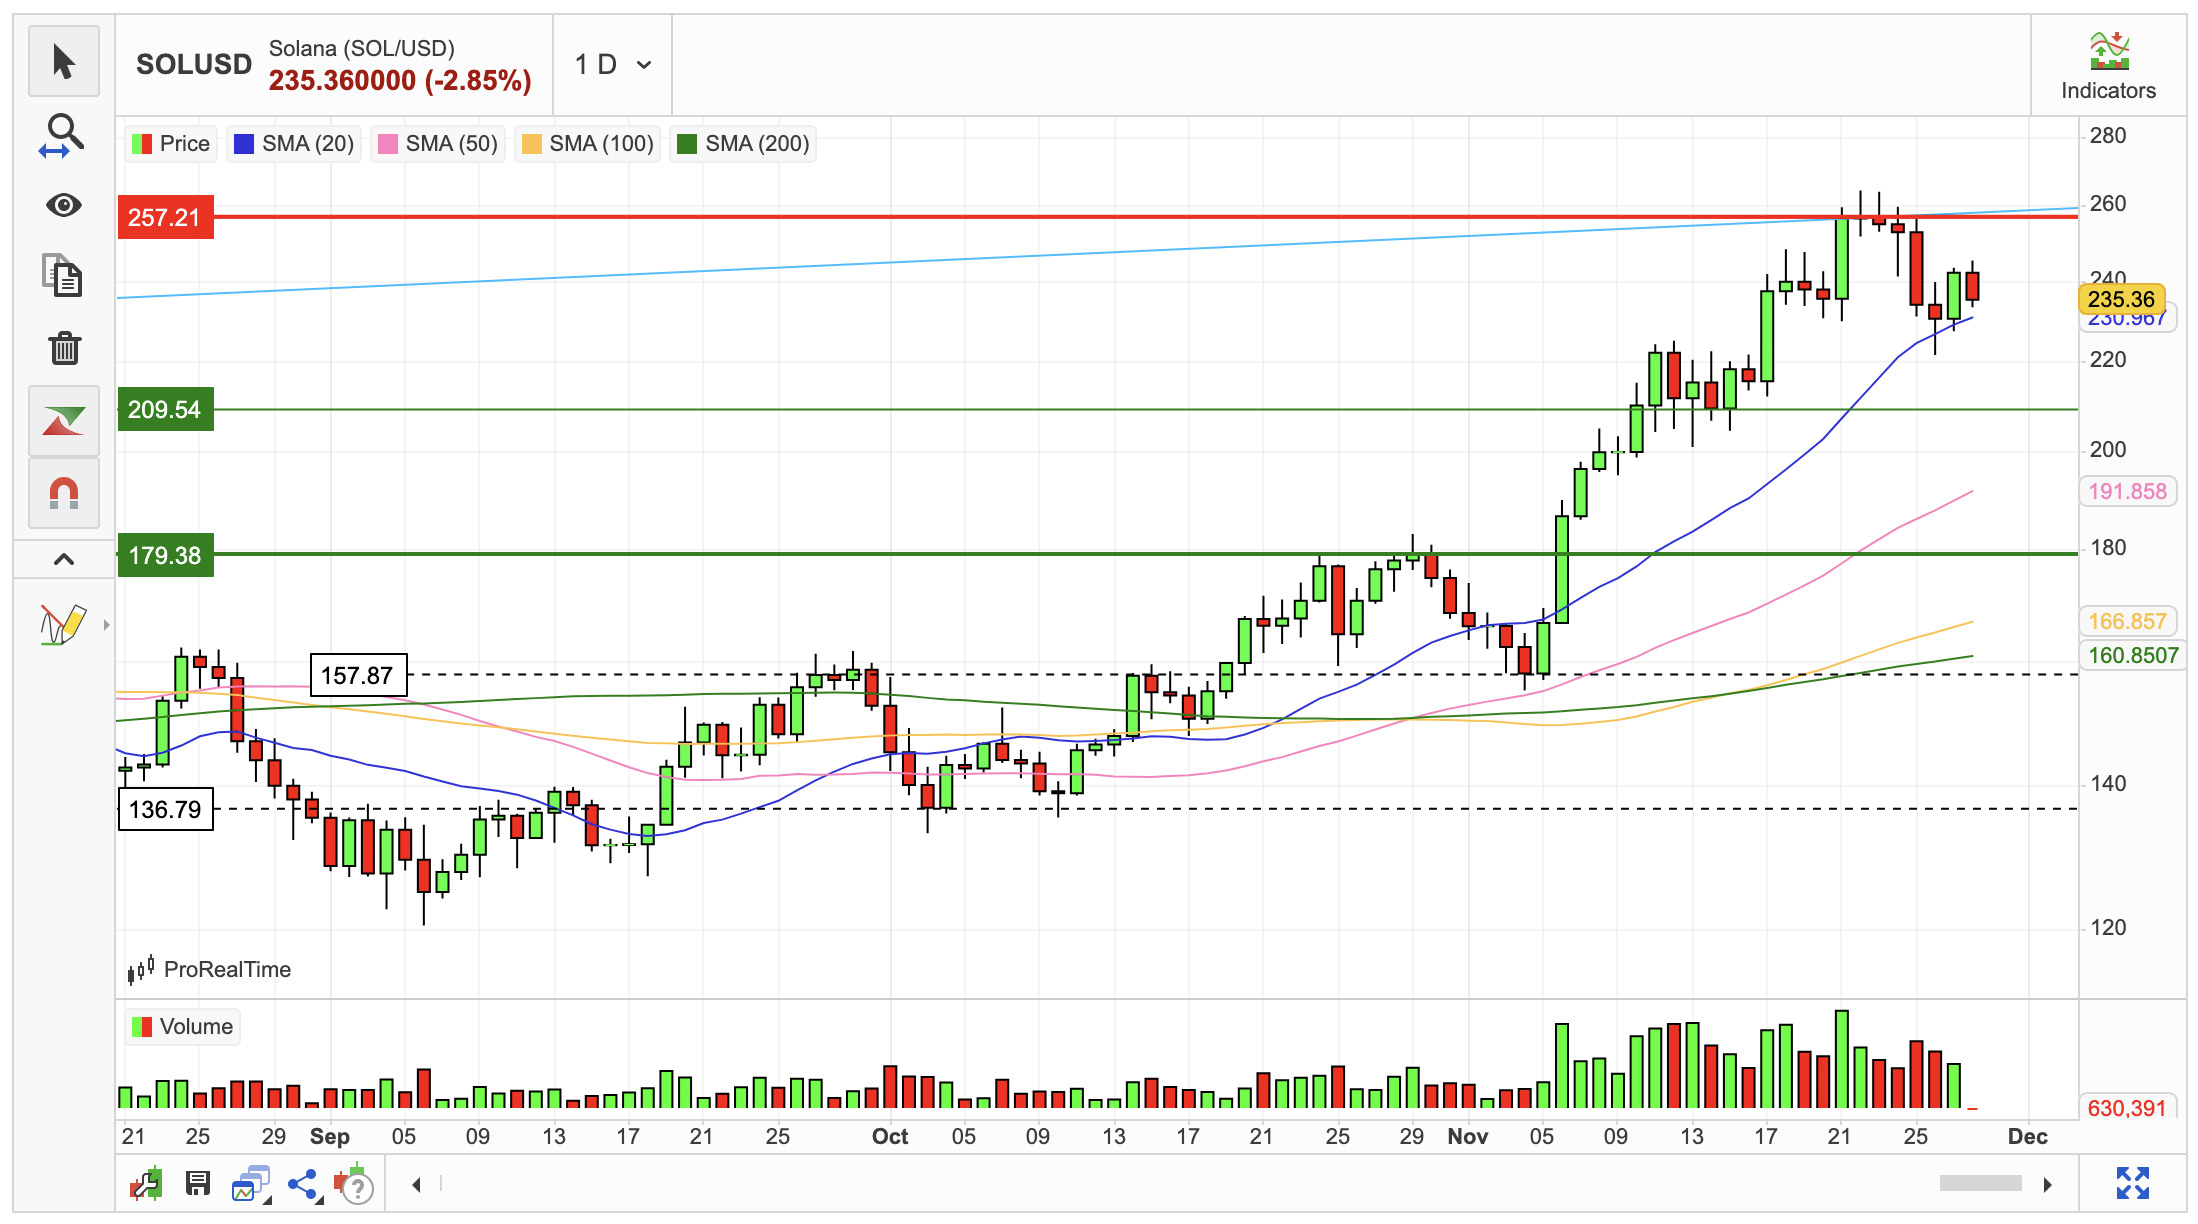Screen dimensions: 2198x1224
Task: Open the chart layouts windows icon
Action: point(251,1184)
